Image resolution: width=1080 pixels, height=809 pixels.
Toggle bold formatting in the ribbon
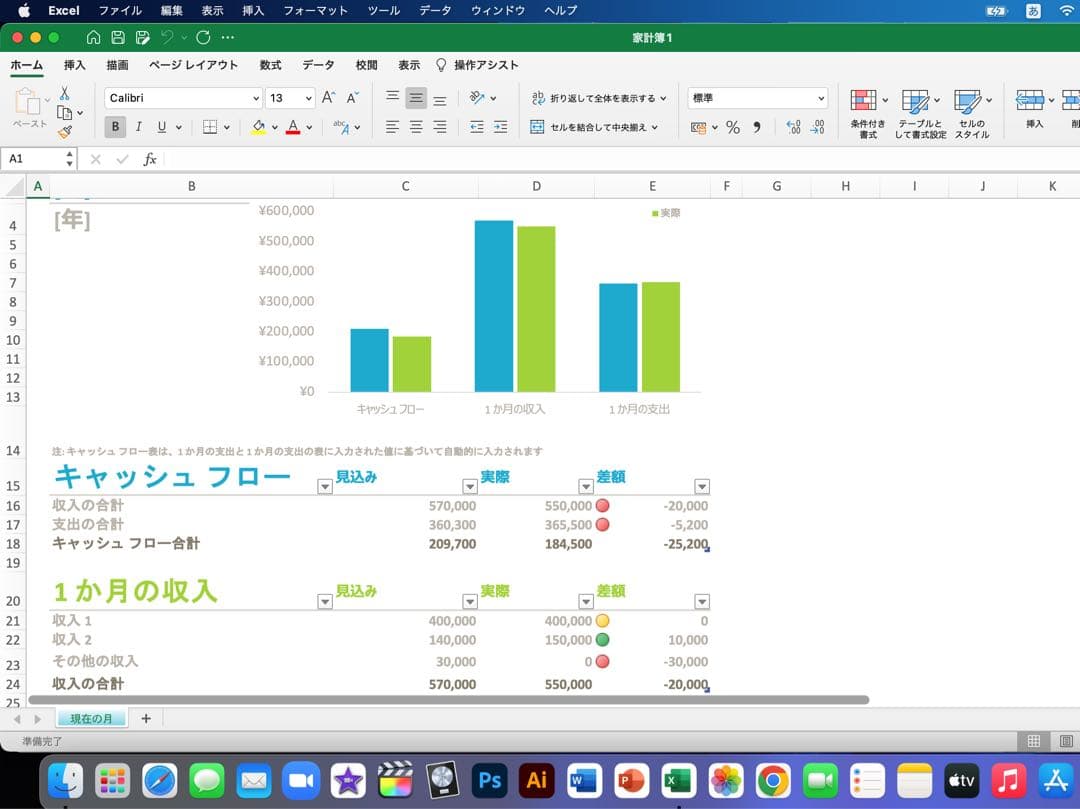[115, 126]
